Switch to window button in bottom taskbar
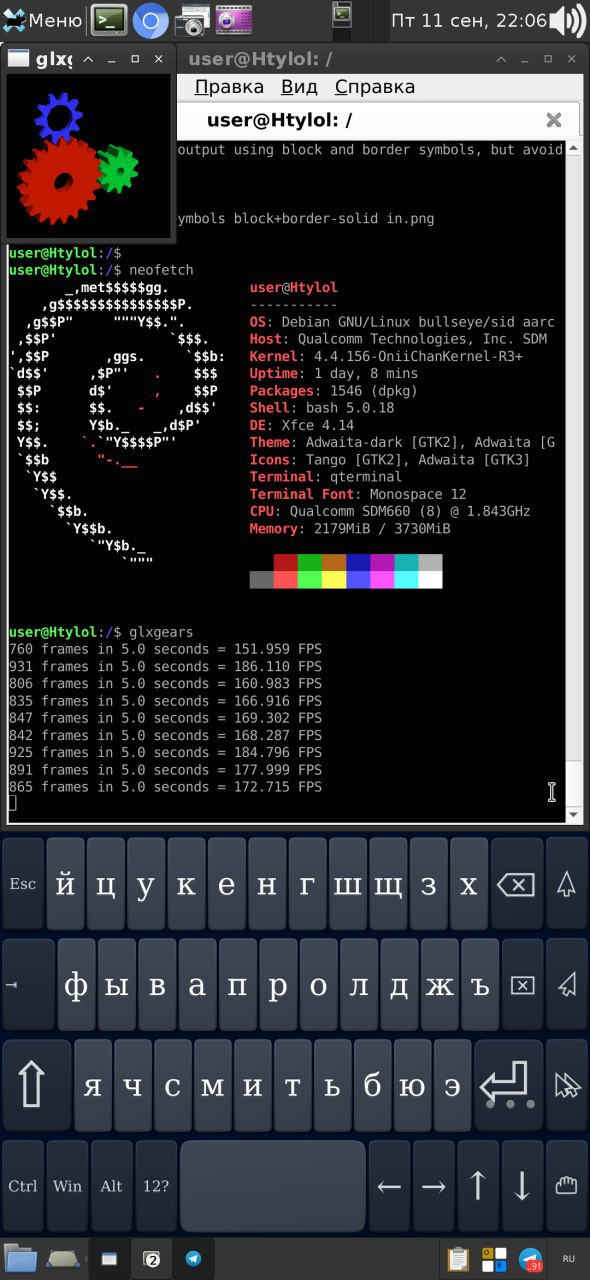 (109, 1259)
